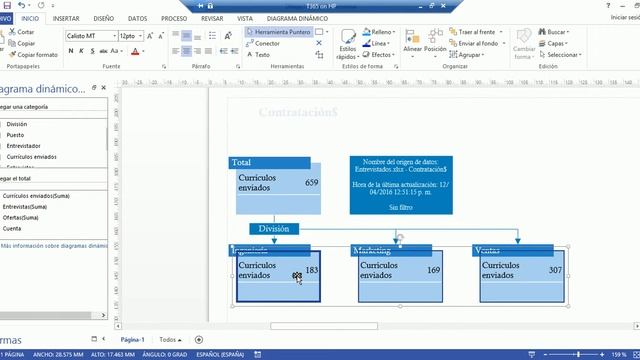Viewport: 640px width, 360px height.
Task: Click the Save disk icon
Action: pyautogui.click(x=7, y=6)
